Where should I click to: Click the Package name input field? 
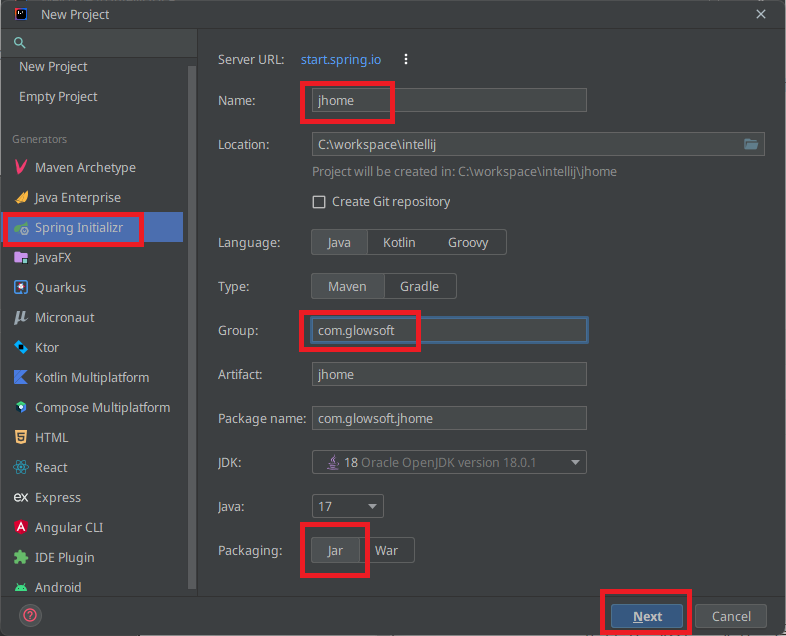tap(449, 418)
